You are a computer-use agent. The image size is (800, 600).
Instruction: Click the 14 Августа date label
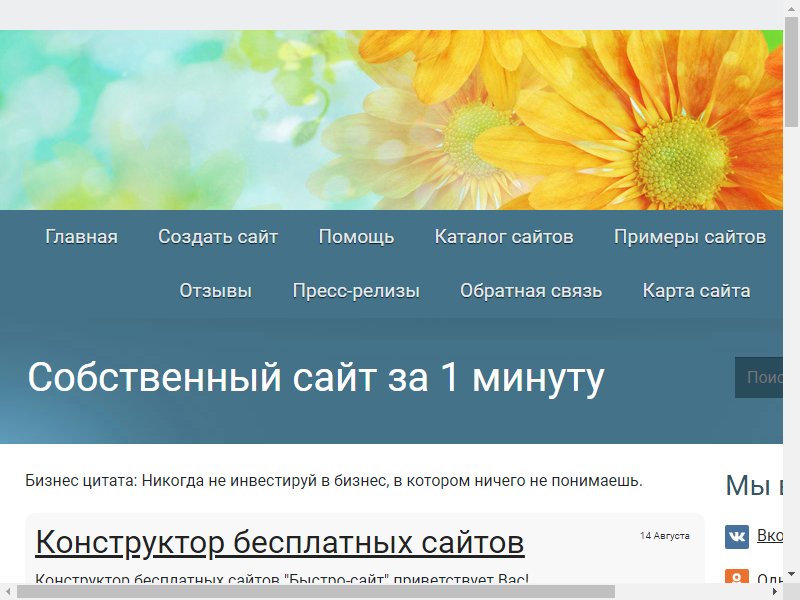pos(665,536)
